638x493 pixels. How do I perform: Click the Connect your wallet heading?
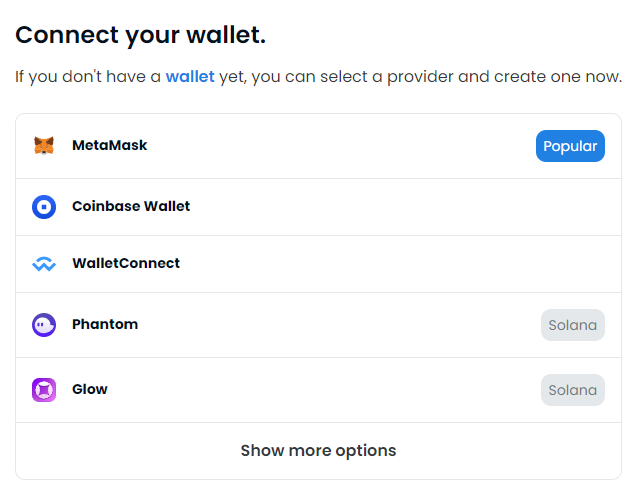pos(140,35)
